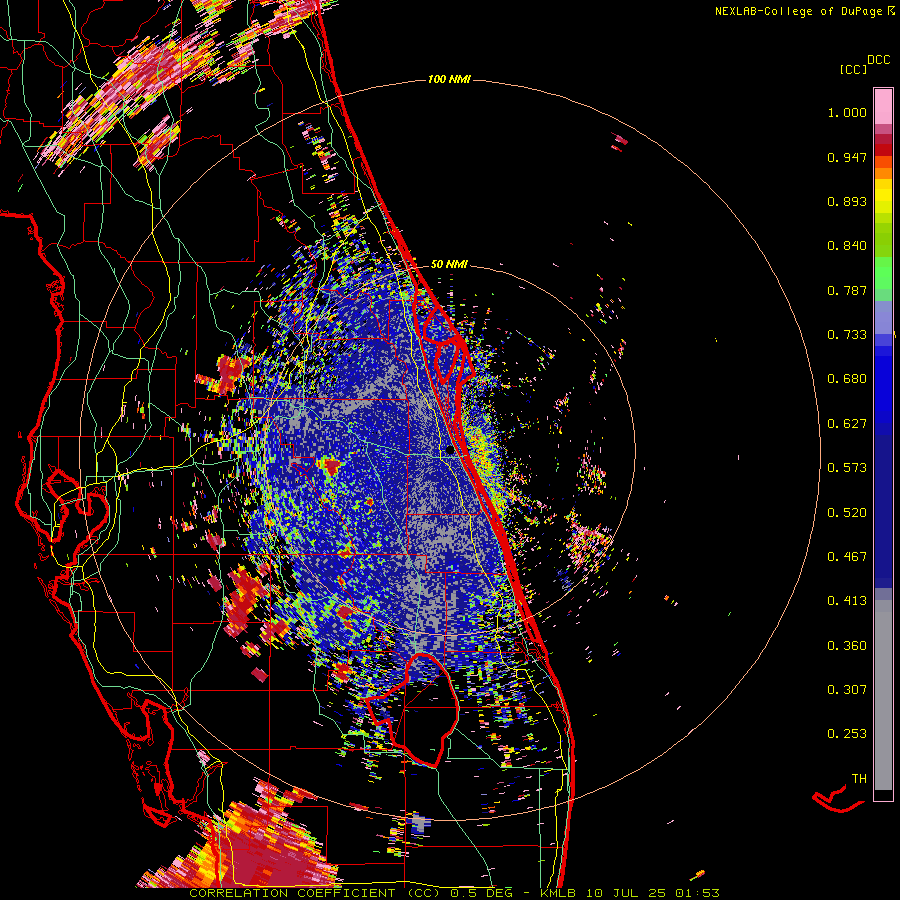900x900 pixels.
Task: Click the 0.307 legend value
Action: point(847,690)
